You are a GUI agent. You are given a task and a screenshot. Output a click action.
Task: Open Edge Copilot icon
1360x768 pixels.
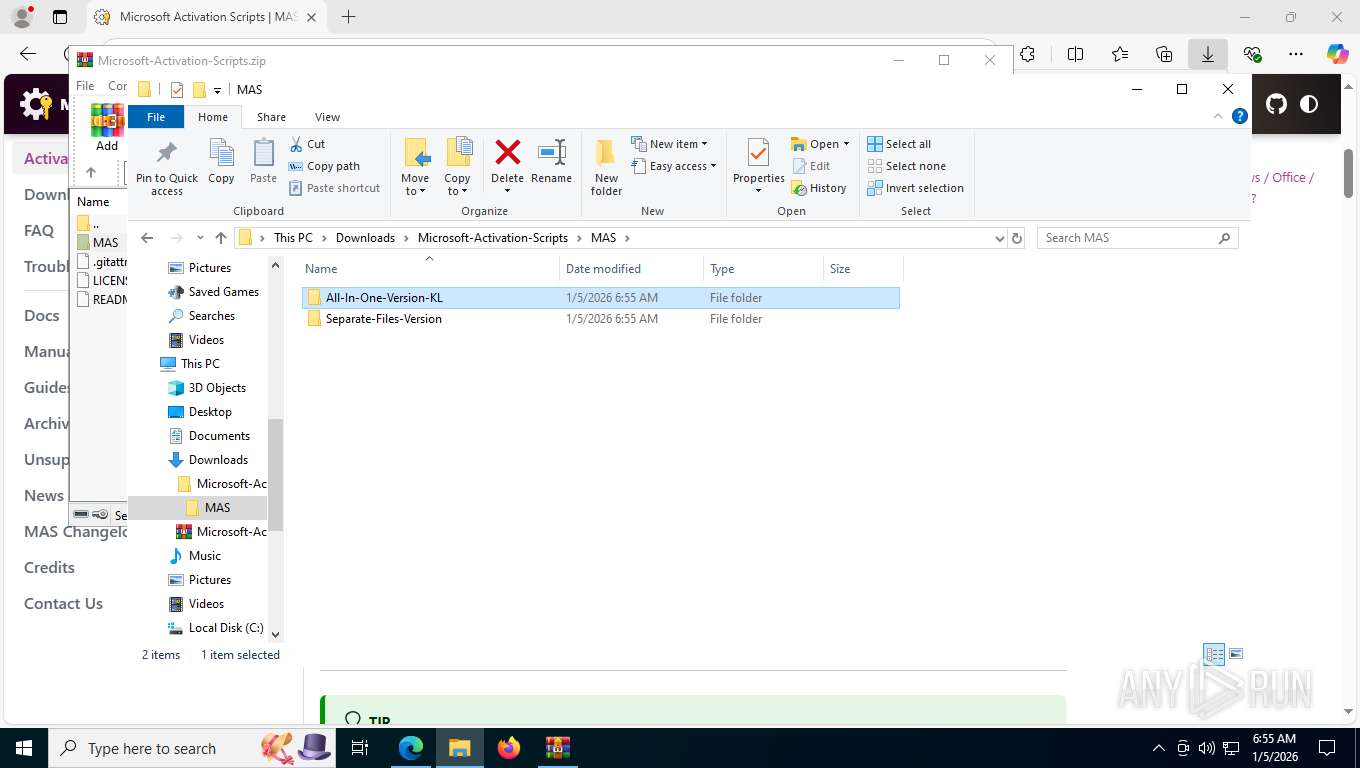click(x=1337, y=55)
